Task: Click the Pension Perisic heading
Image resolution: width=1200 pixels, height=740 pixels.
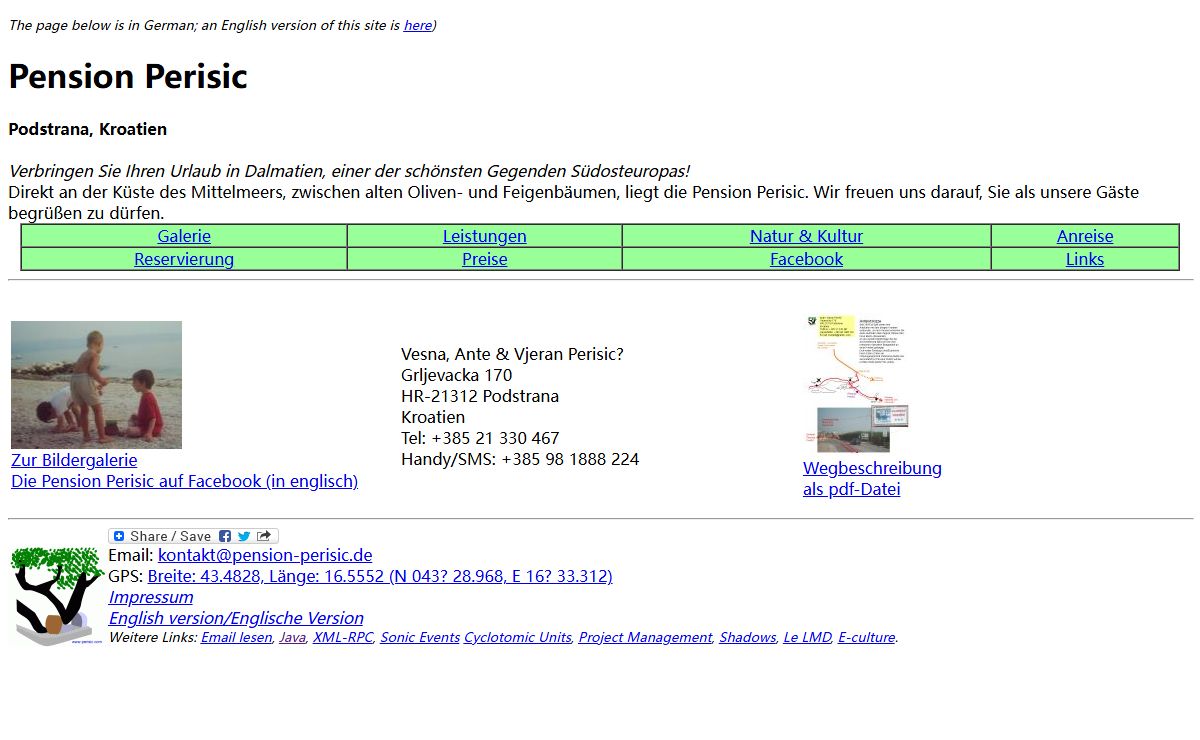Action: tap(128, 76)
